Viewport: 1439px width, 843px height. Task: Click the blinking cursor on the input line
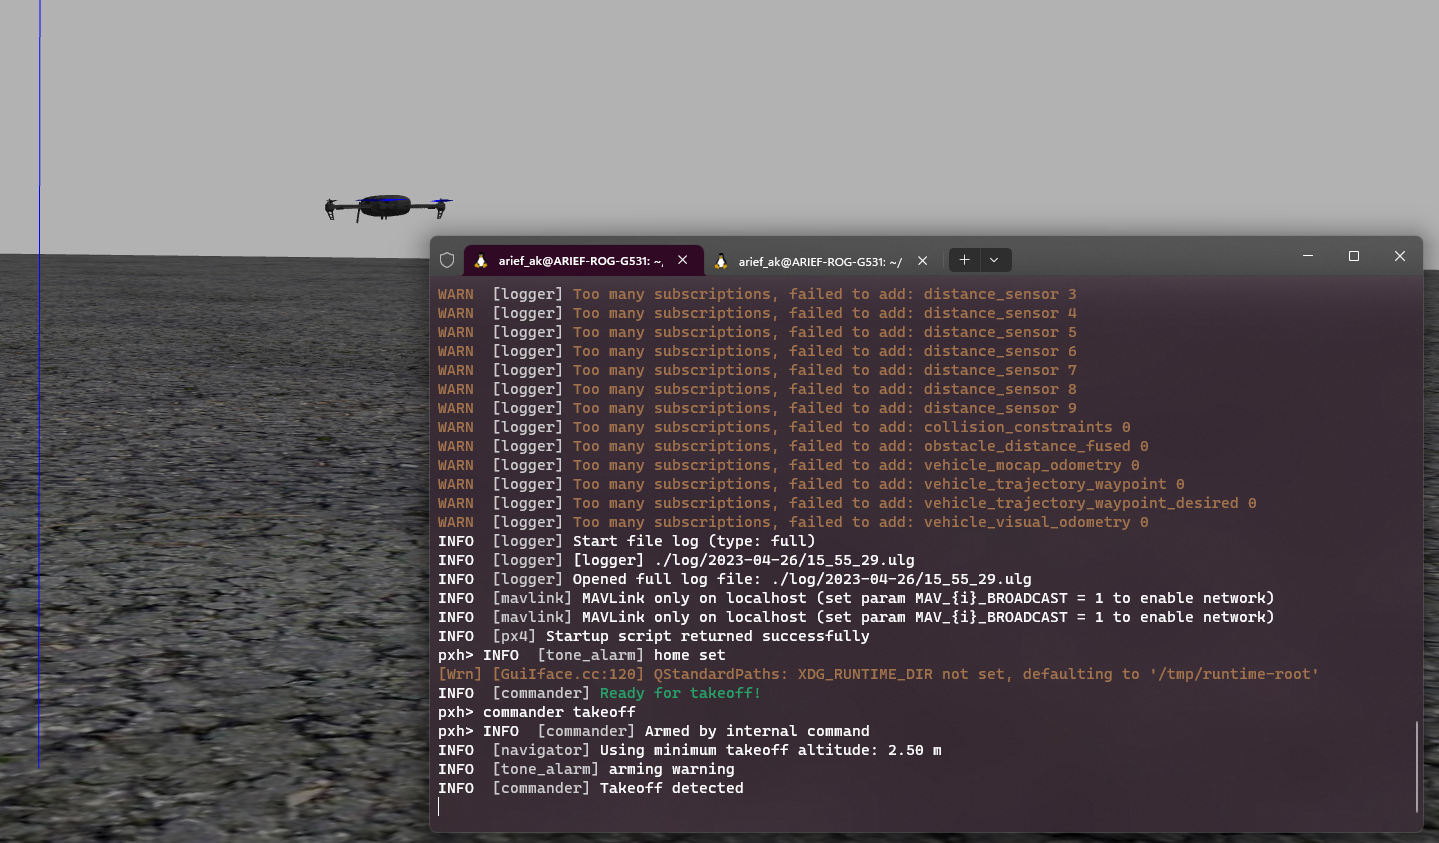pos(439,807)
